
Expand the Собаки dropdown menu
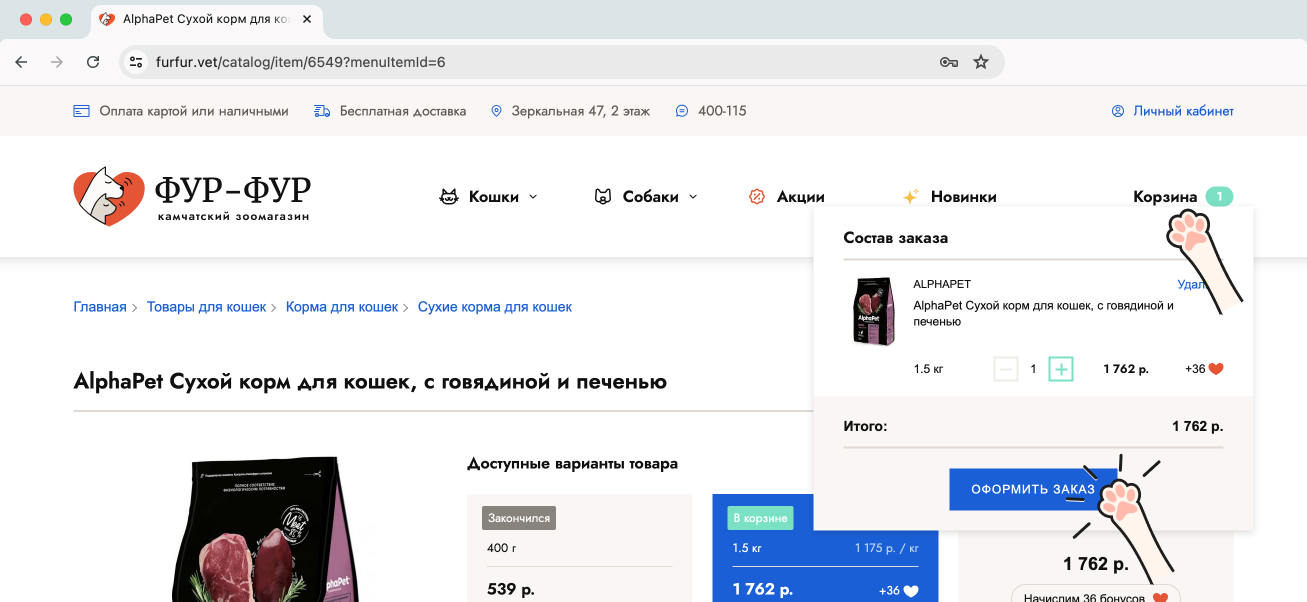click(x=646, y=197)
